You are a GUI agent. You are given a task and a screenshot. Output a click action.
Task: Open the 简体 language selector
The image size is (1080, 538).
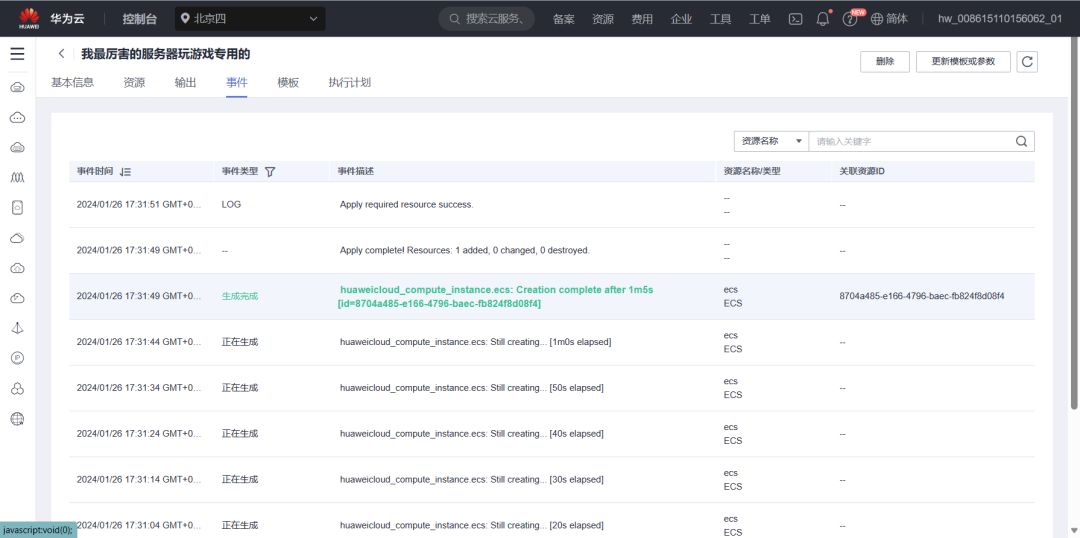click(889, 19)
